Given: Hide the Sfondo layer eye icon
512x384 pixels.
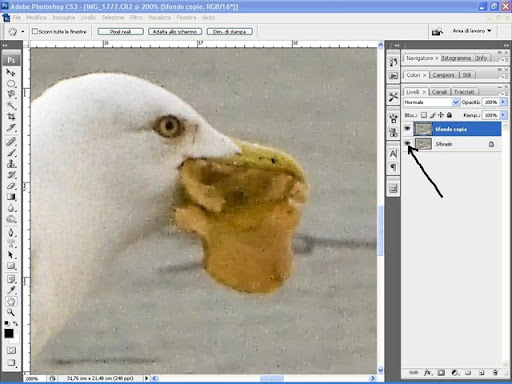Looking at the screenshot, I should [x=407, y=143].
